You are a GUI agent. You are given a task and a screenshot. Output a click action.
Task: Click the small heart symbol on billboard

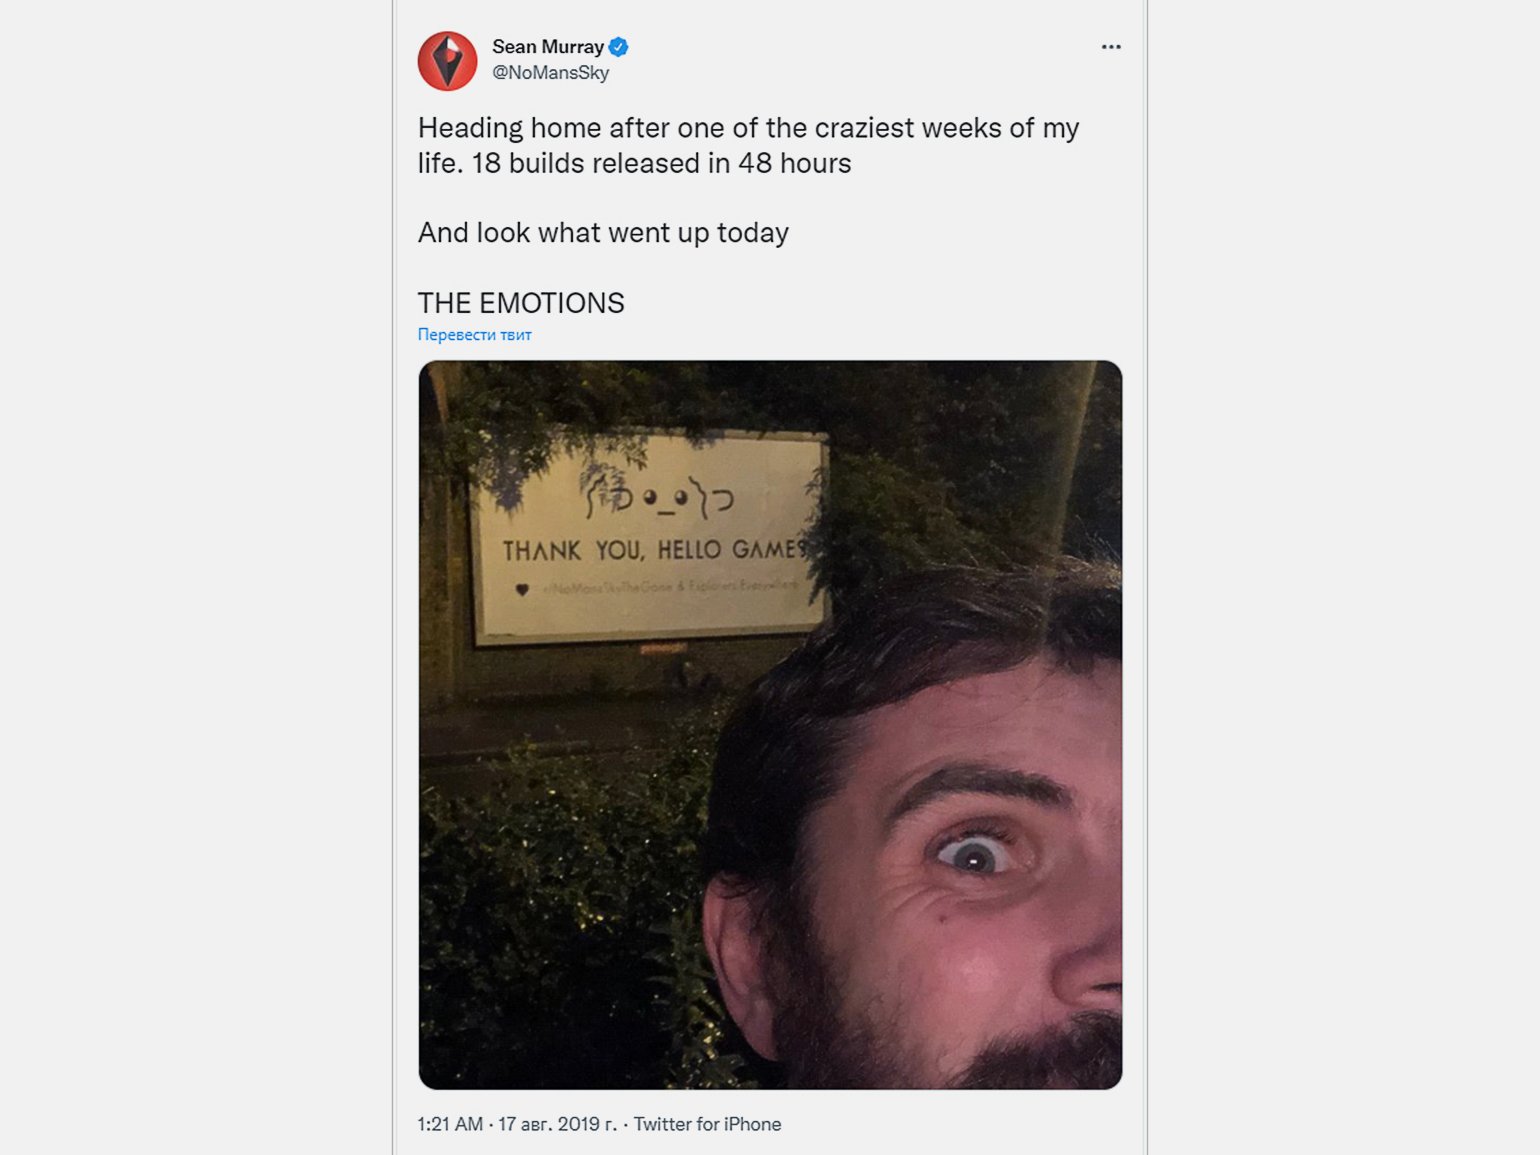click(x=521, y=589)
